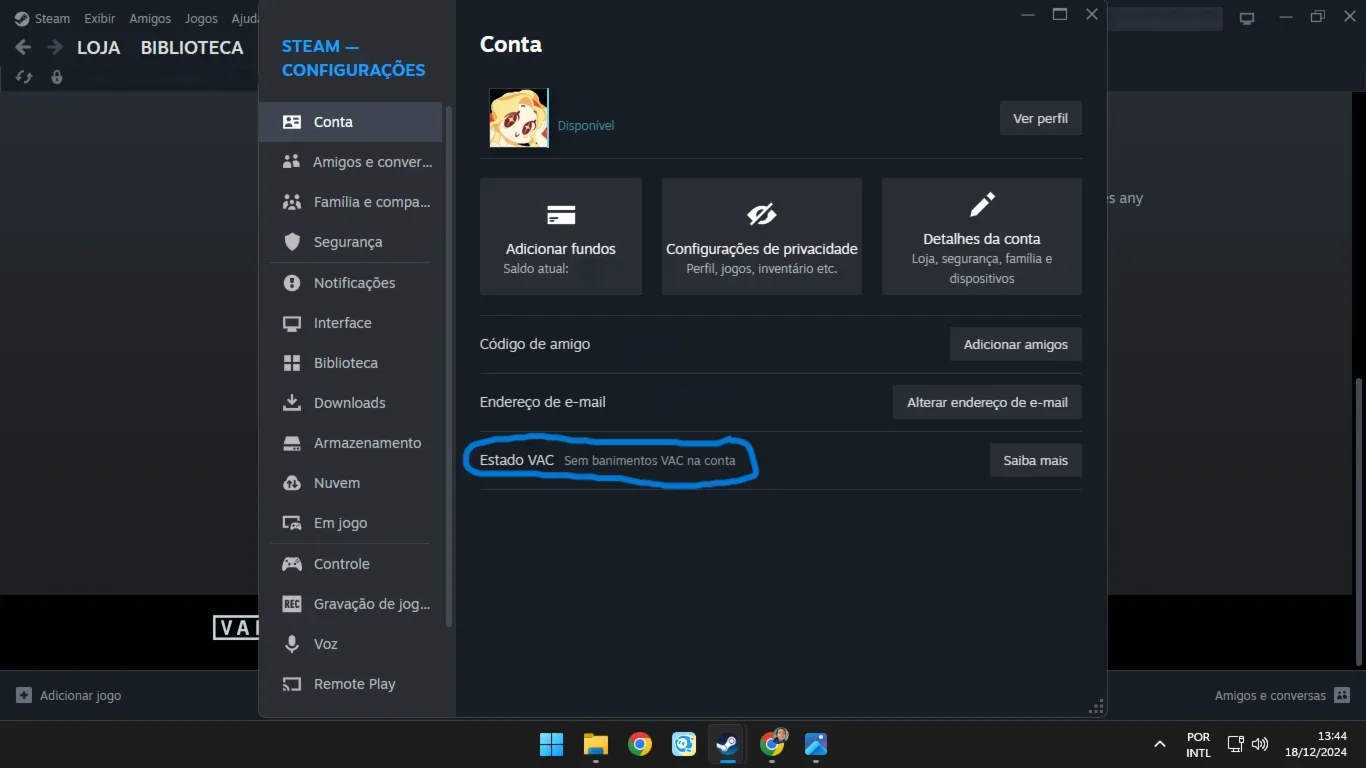The height and width of the screenshot is (768, 1366).
Task: Open the Amigos menu
Action: click(150, 18)
